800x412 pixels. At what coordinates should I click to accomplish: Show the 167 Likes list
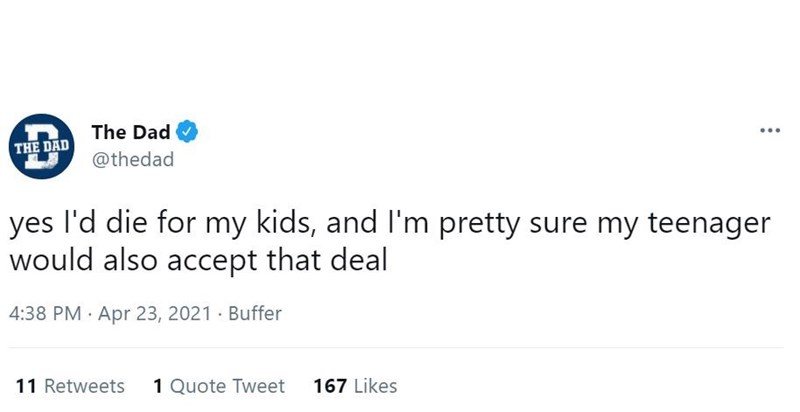[x=355, y=386]
